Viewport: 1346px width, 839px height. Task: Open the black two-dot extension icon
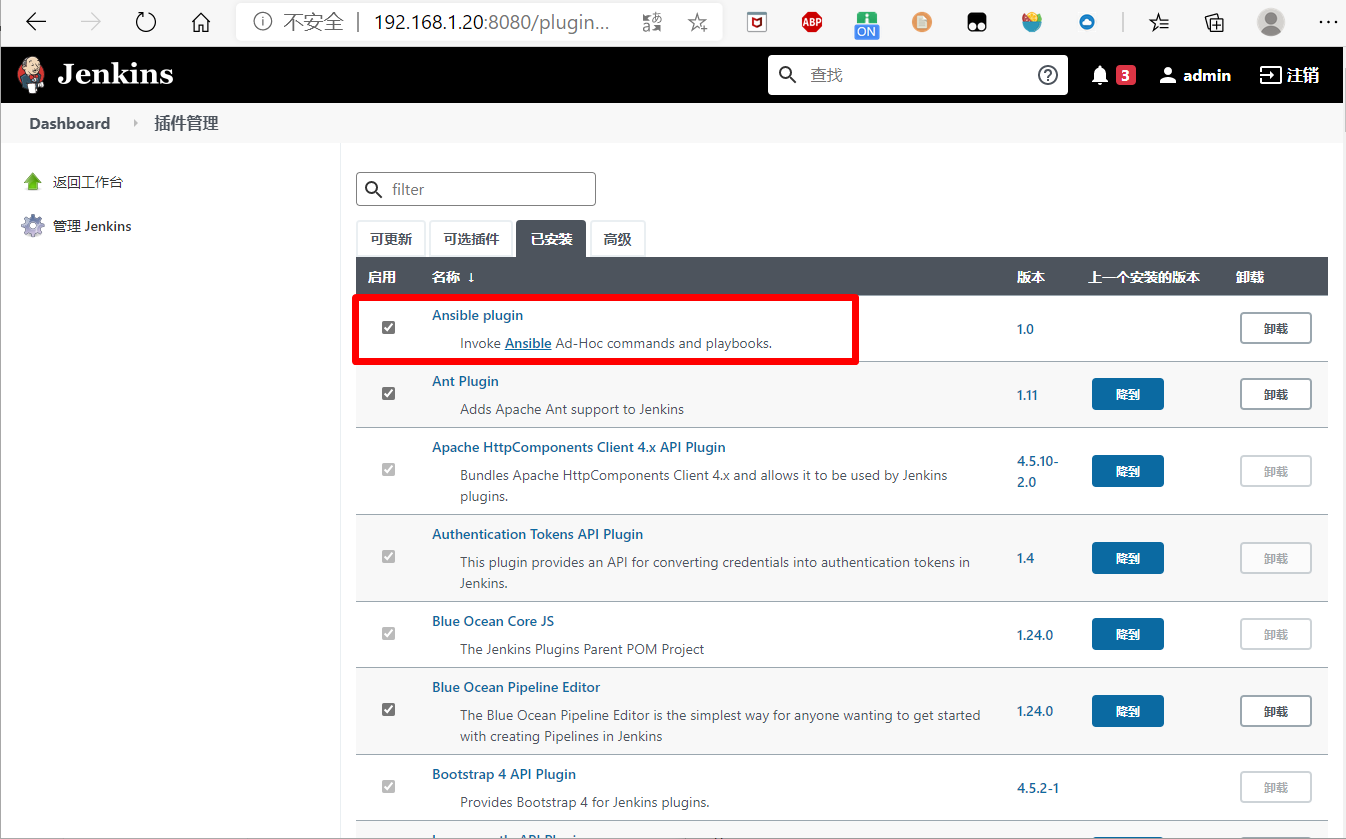point(977,22)
